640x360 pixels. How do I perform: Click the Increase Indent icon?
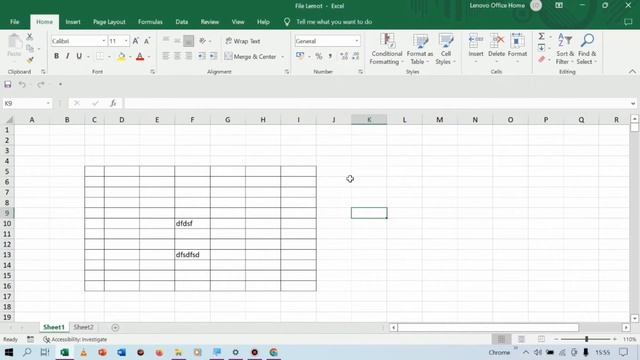[x=213, y=56]
